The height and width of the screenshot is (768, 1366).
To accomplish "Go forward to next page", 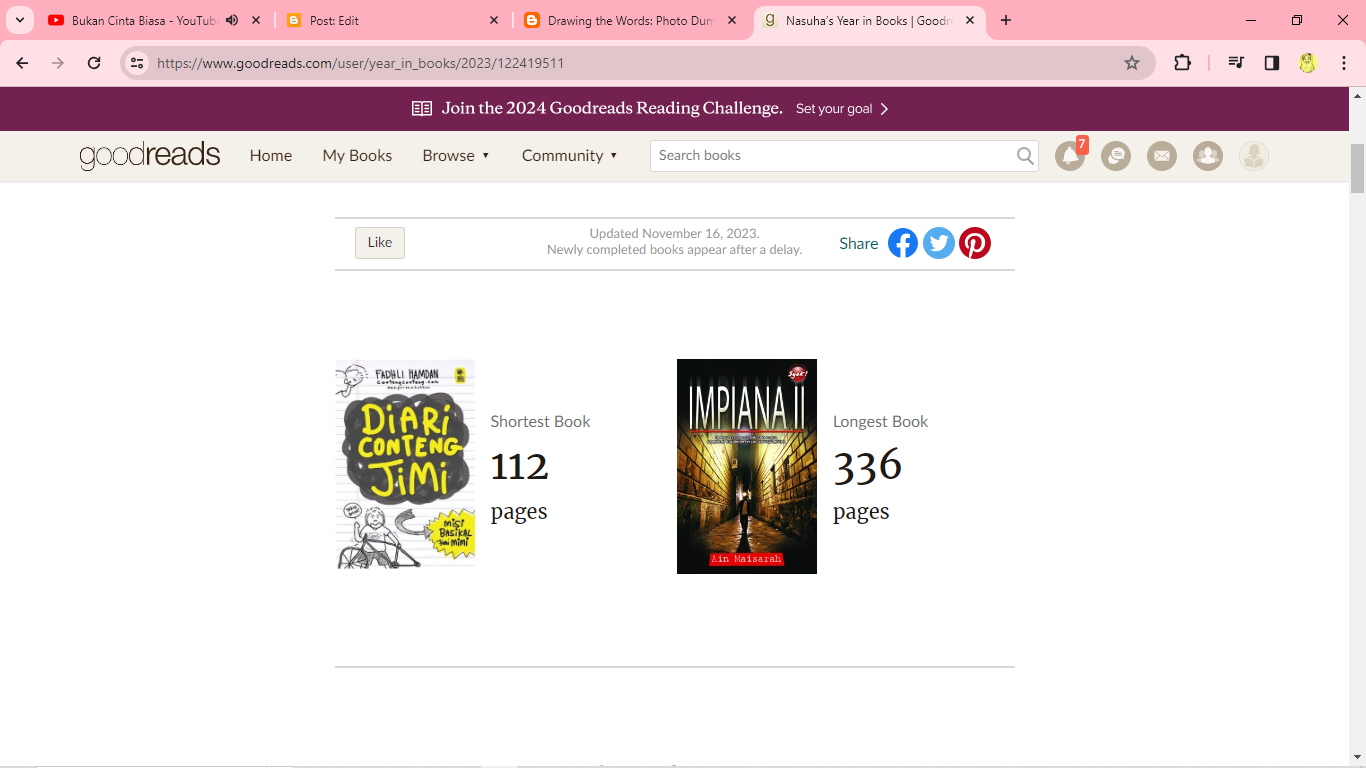I will point(58,63).
